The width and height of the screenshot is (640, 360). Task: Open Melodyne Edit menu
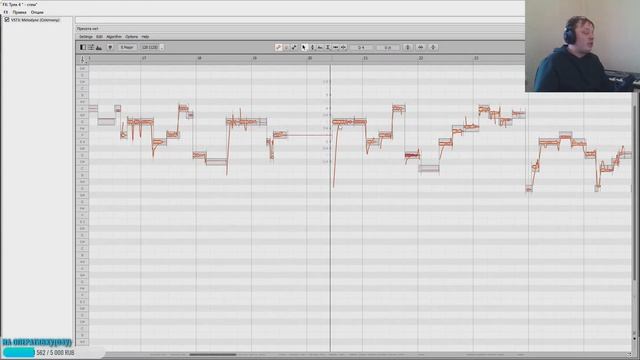[99, 37]
